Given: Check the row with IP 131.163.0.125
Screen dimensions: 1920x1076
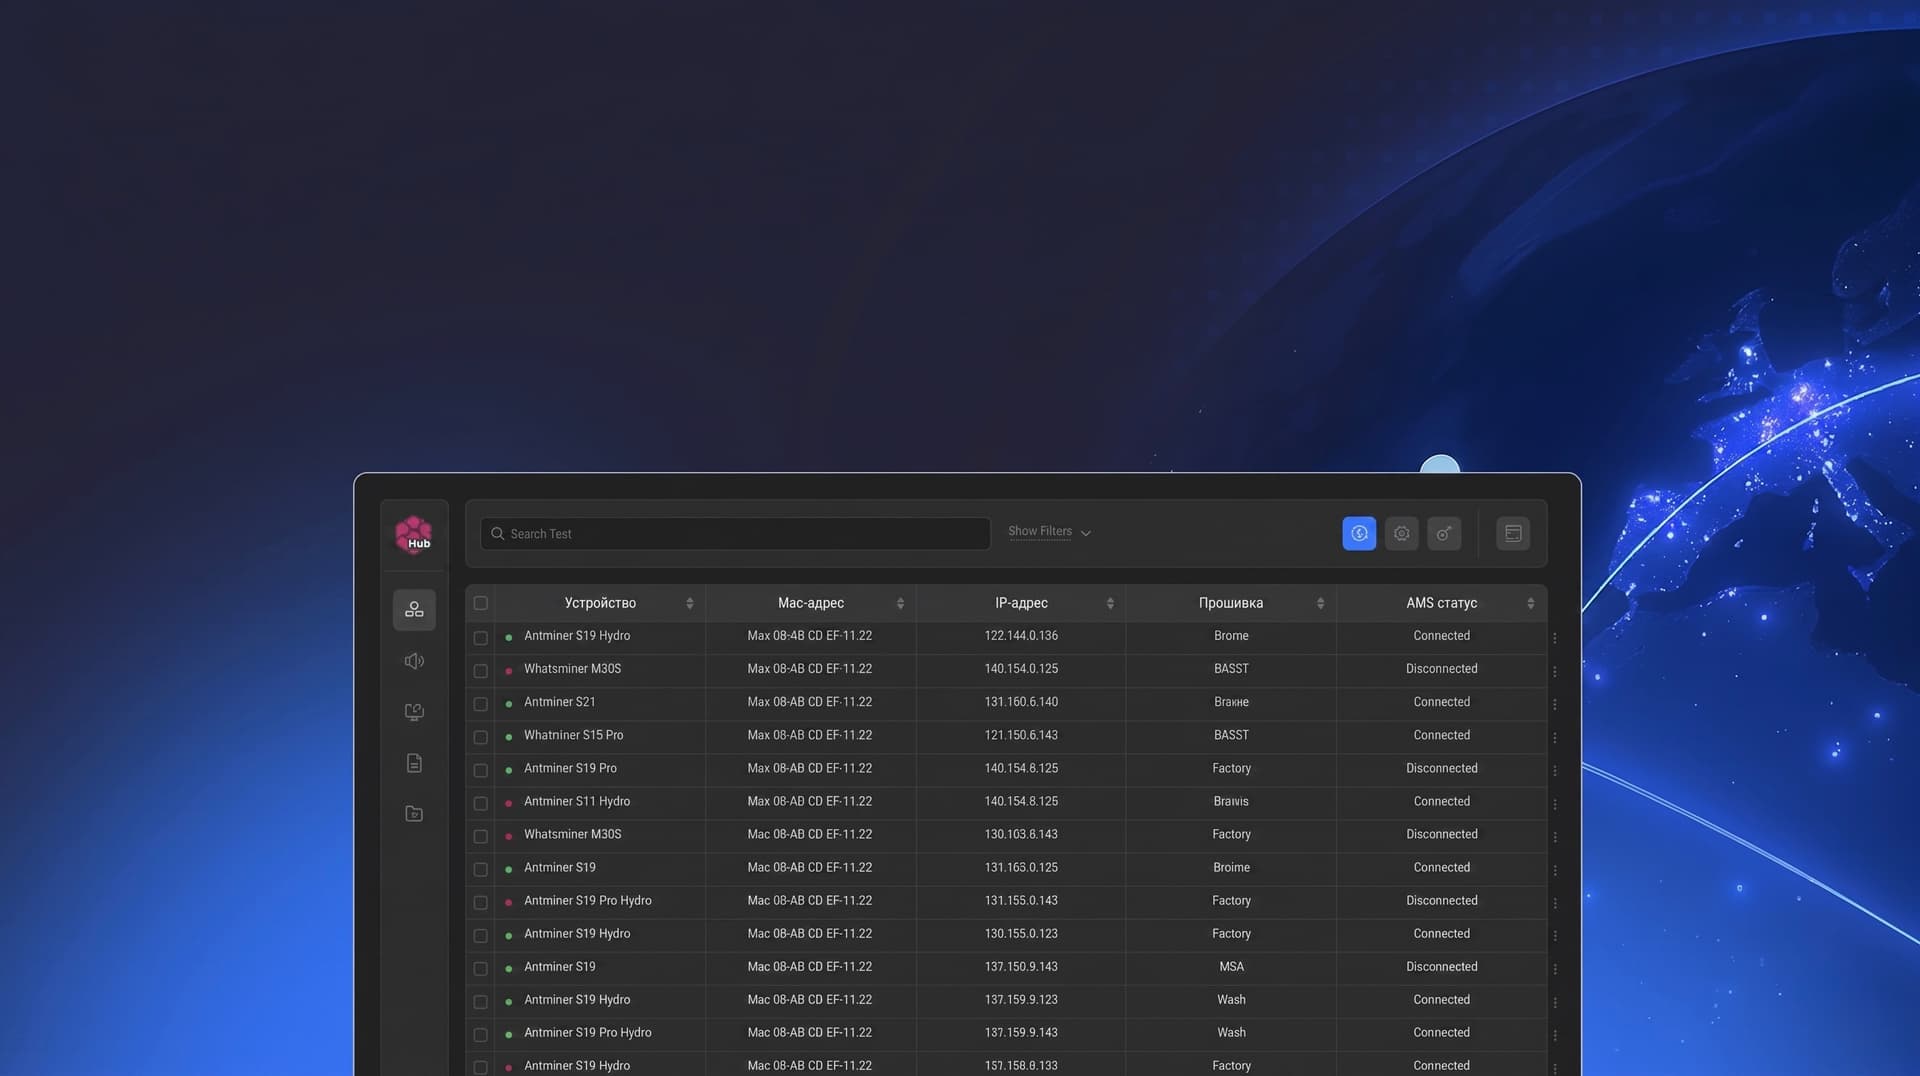Looking at the screenshot, I should (x=481, y=870).
